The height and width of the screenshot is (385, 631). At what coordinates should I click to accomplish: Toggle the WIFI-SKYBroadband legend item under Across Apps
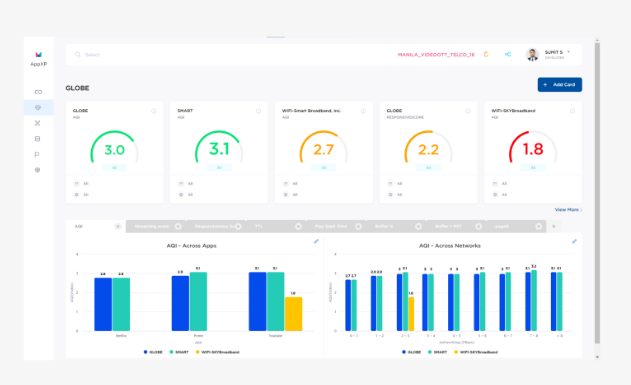pos(217,352)
